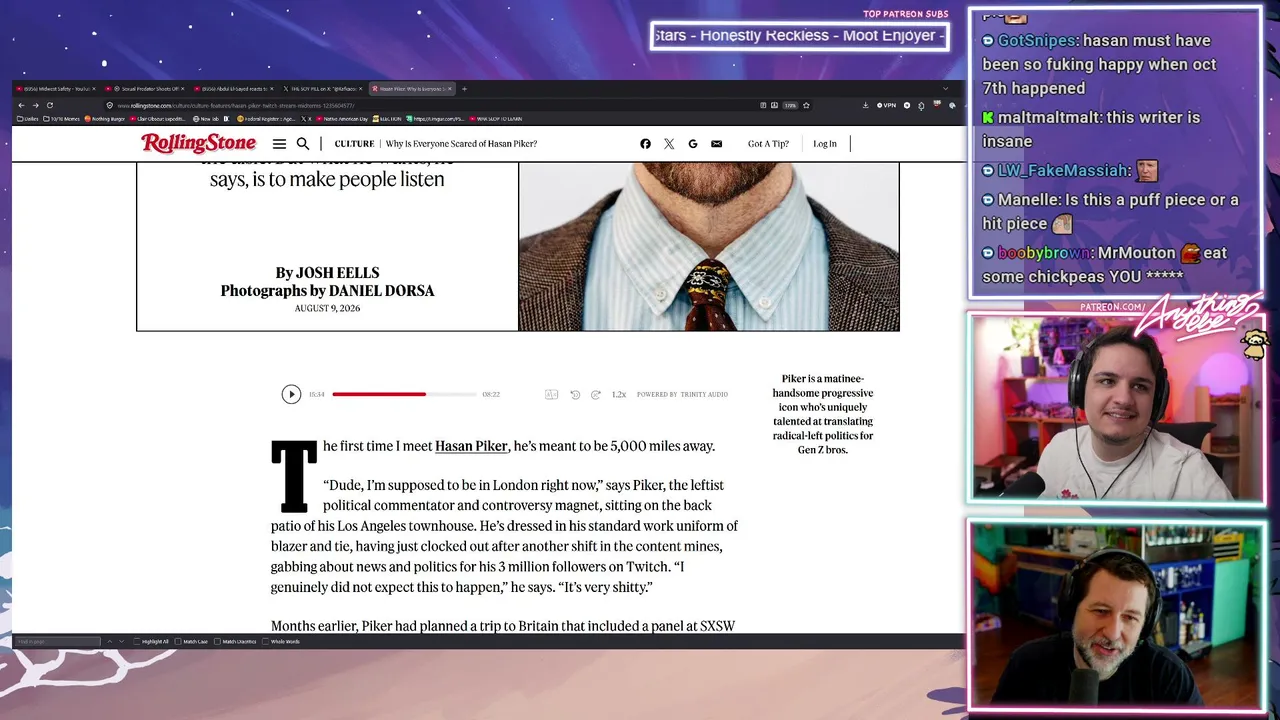
Task: Expand the list-all-tabs chevron
Action: (945, 89)
